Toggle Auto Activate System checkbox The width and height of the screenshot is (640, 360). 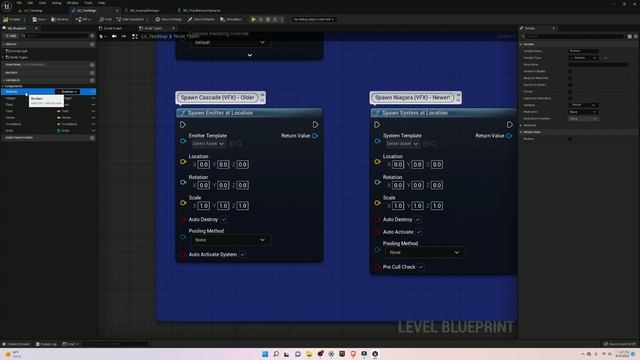pos(242,254)
